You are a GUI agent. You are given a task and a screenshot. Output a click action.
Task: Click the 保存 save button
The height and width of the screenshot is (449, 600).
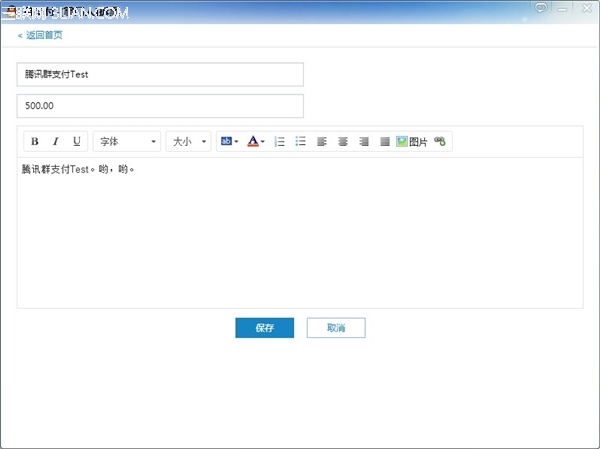click(x=264, y=328)
